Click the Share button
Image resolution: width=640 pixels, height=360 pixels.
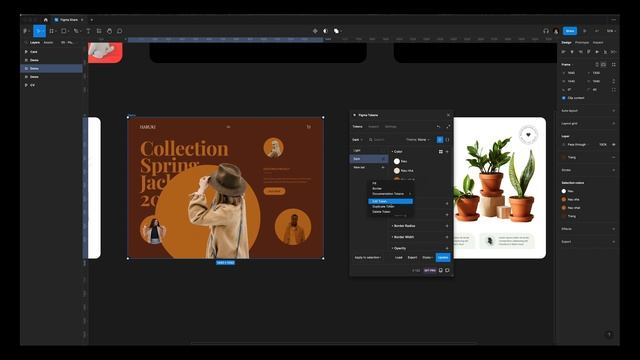pos(570,31)
